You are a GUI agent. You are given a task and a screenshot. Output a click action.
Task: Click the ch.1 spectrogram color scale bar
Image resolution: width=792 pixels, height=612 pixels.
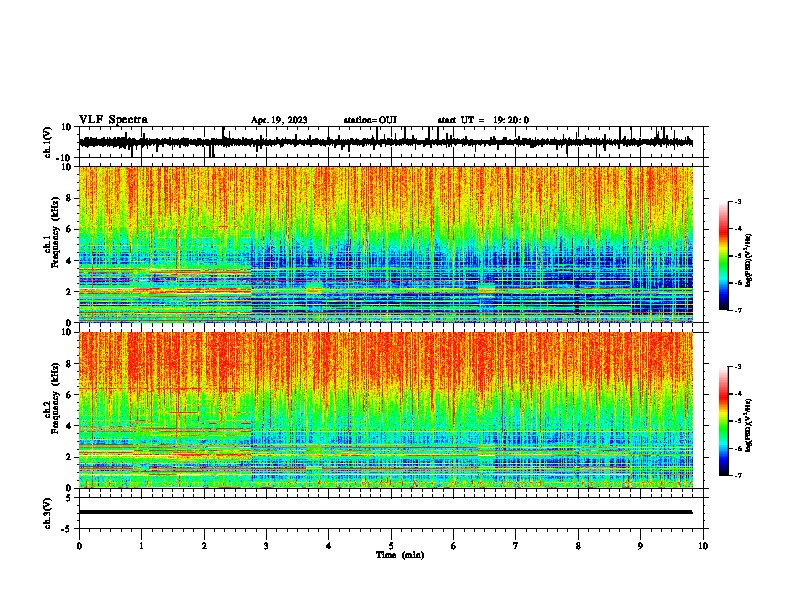(x=724, y=256)
